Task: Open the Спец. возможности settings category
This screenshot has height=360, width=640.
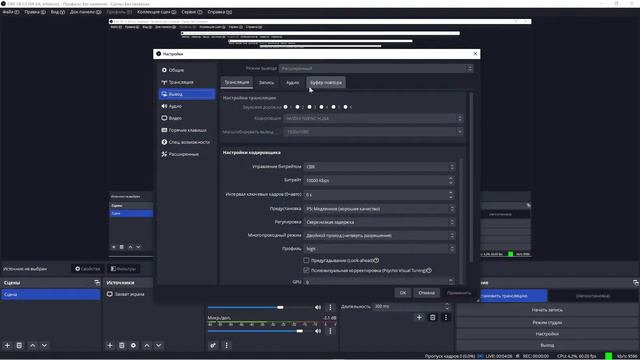Action: pyautogui.click(x=187, y=142)
